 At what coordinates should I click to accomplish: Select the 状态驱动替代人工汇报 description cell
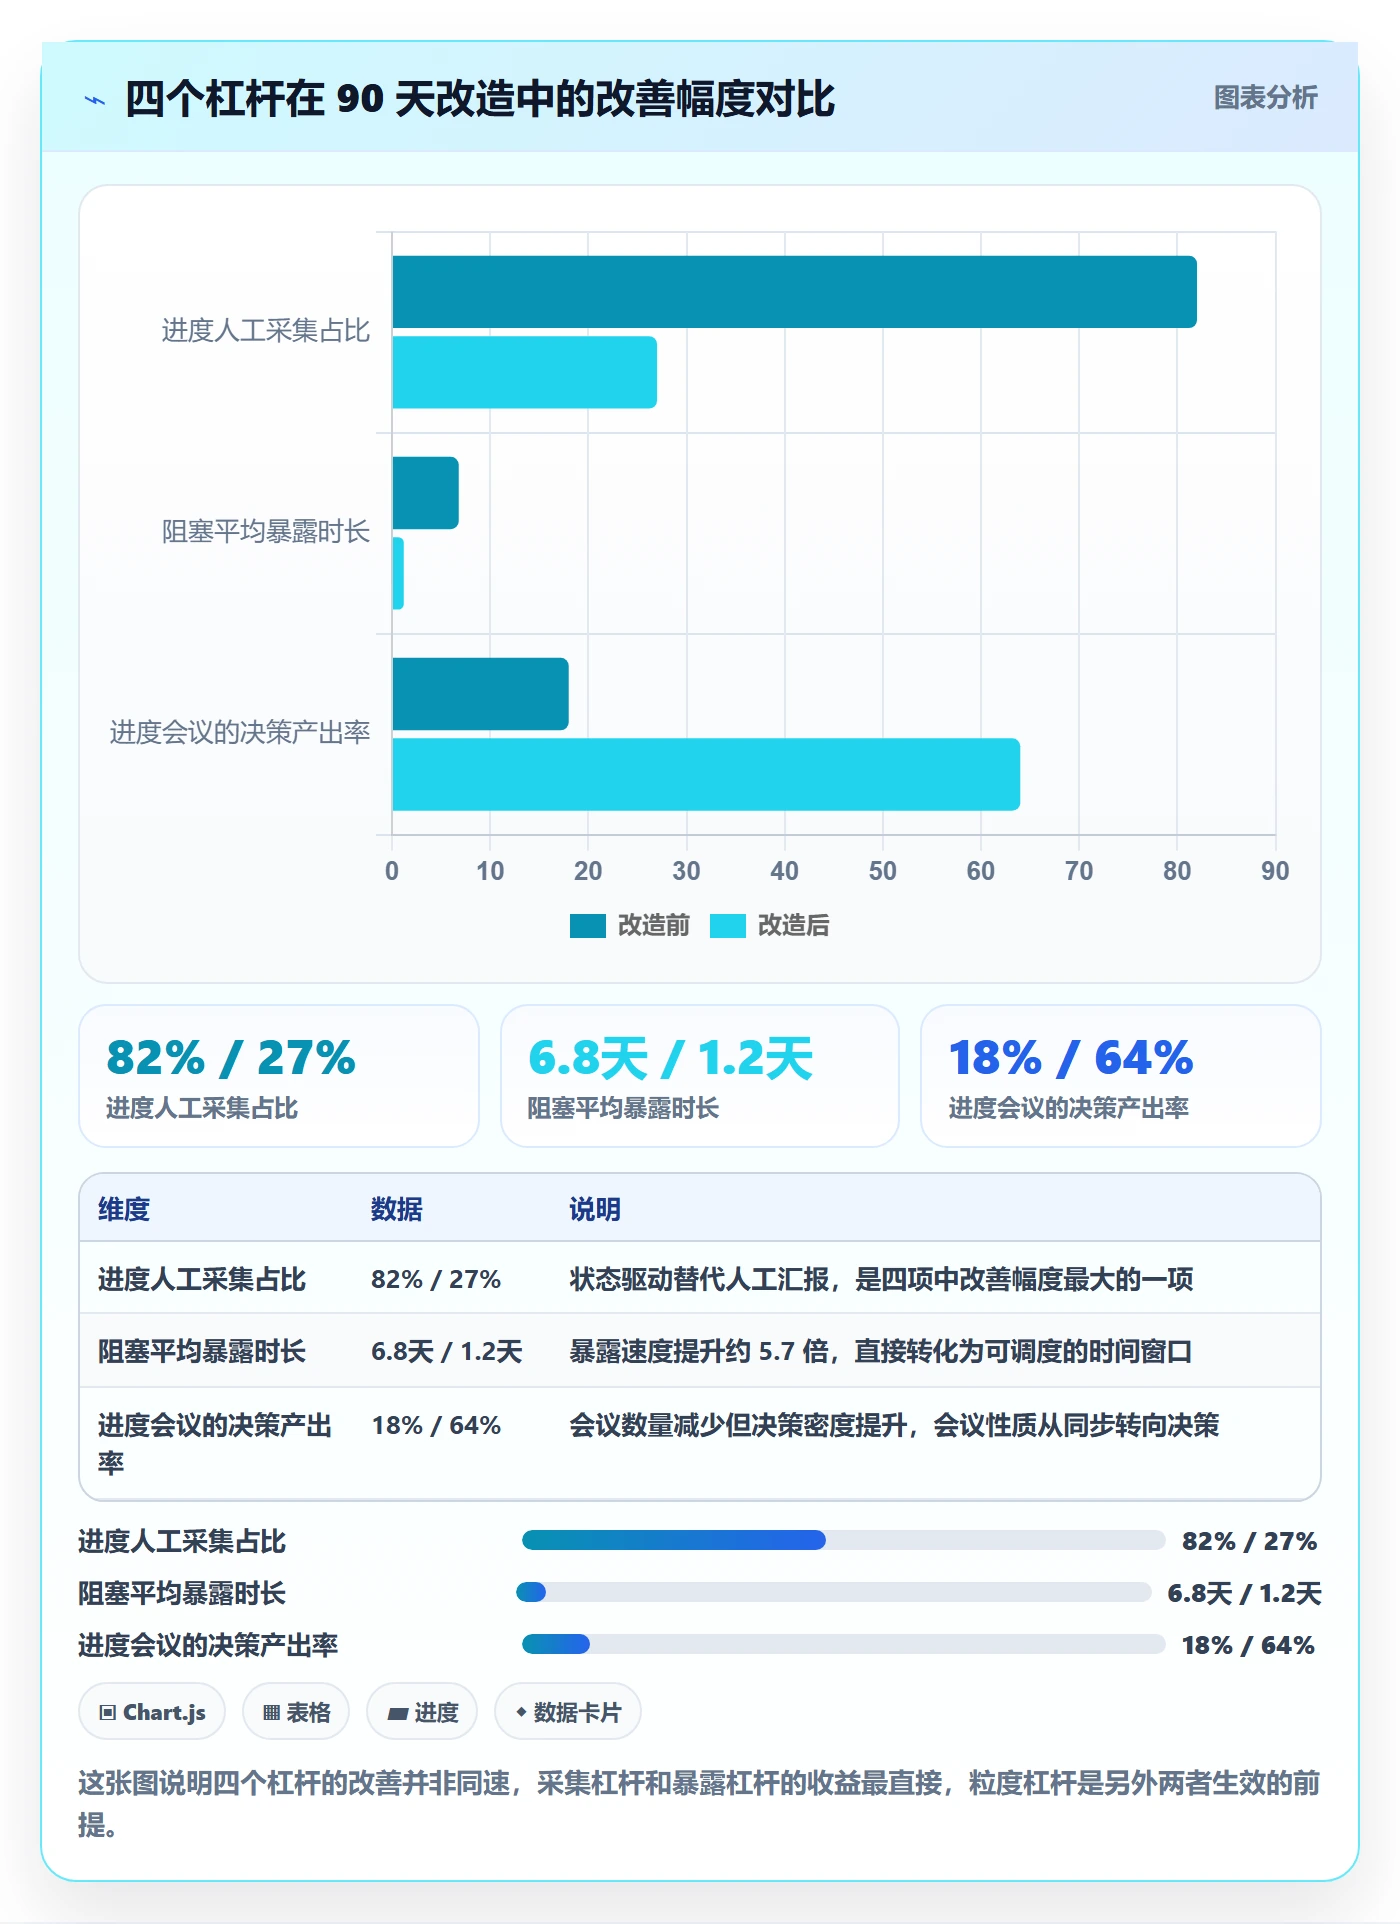pos(881,1279)
